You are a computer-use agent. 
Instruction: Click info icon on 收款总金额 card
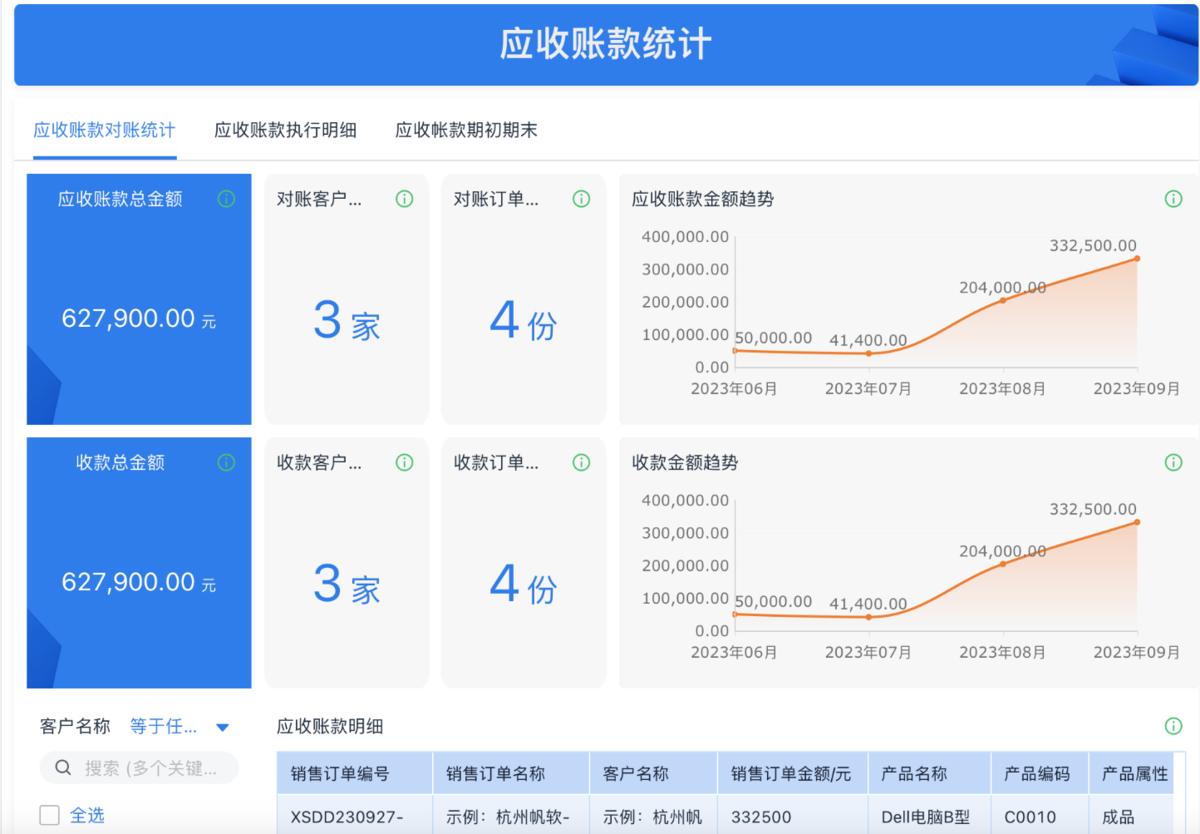point(226,462)
